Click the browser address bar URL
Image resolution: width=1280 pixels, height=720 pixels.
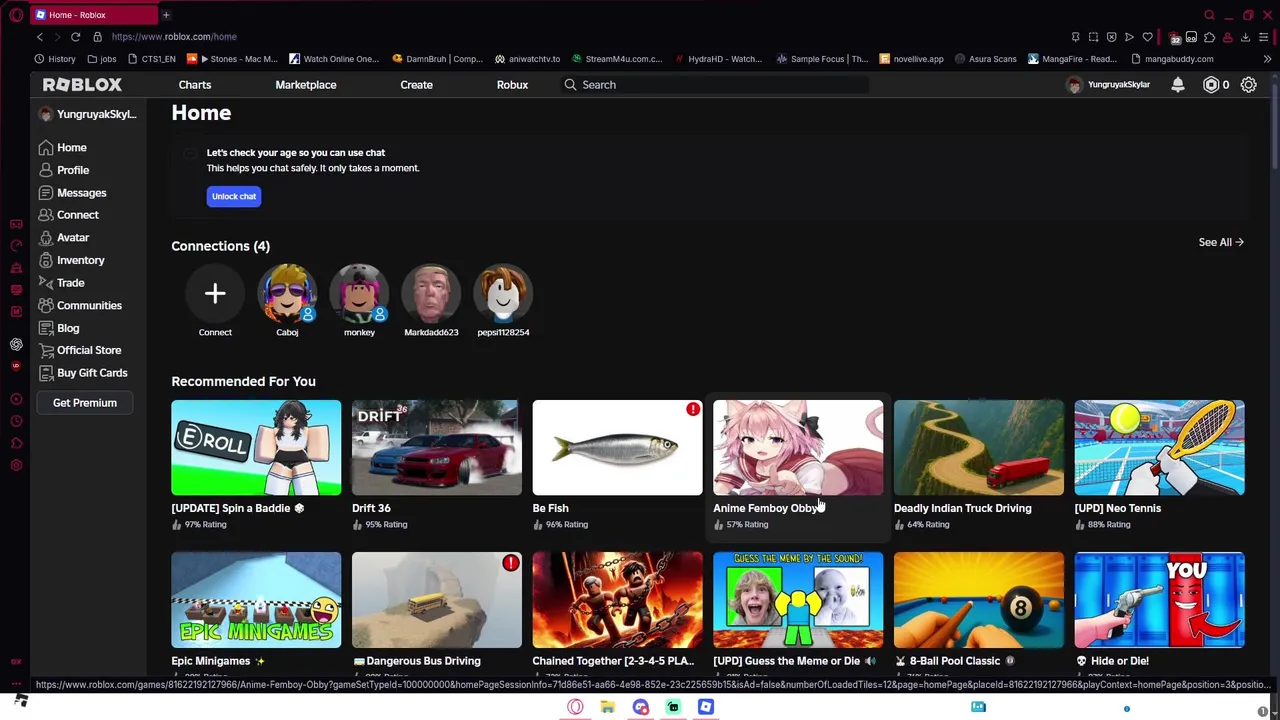174,37
